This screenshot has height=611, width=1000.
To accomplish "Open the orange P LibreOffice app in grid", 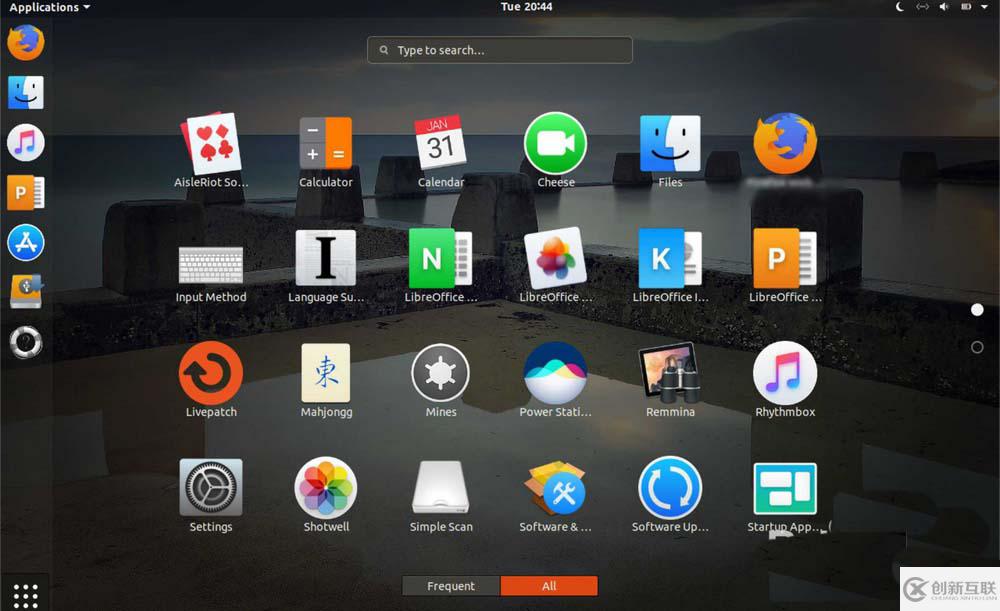I will click(x=785, y=258).
